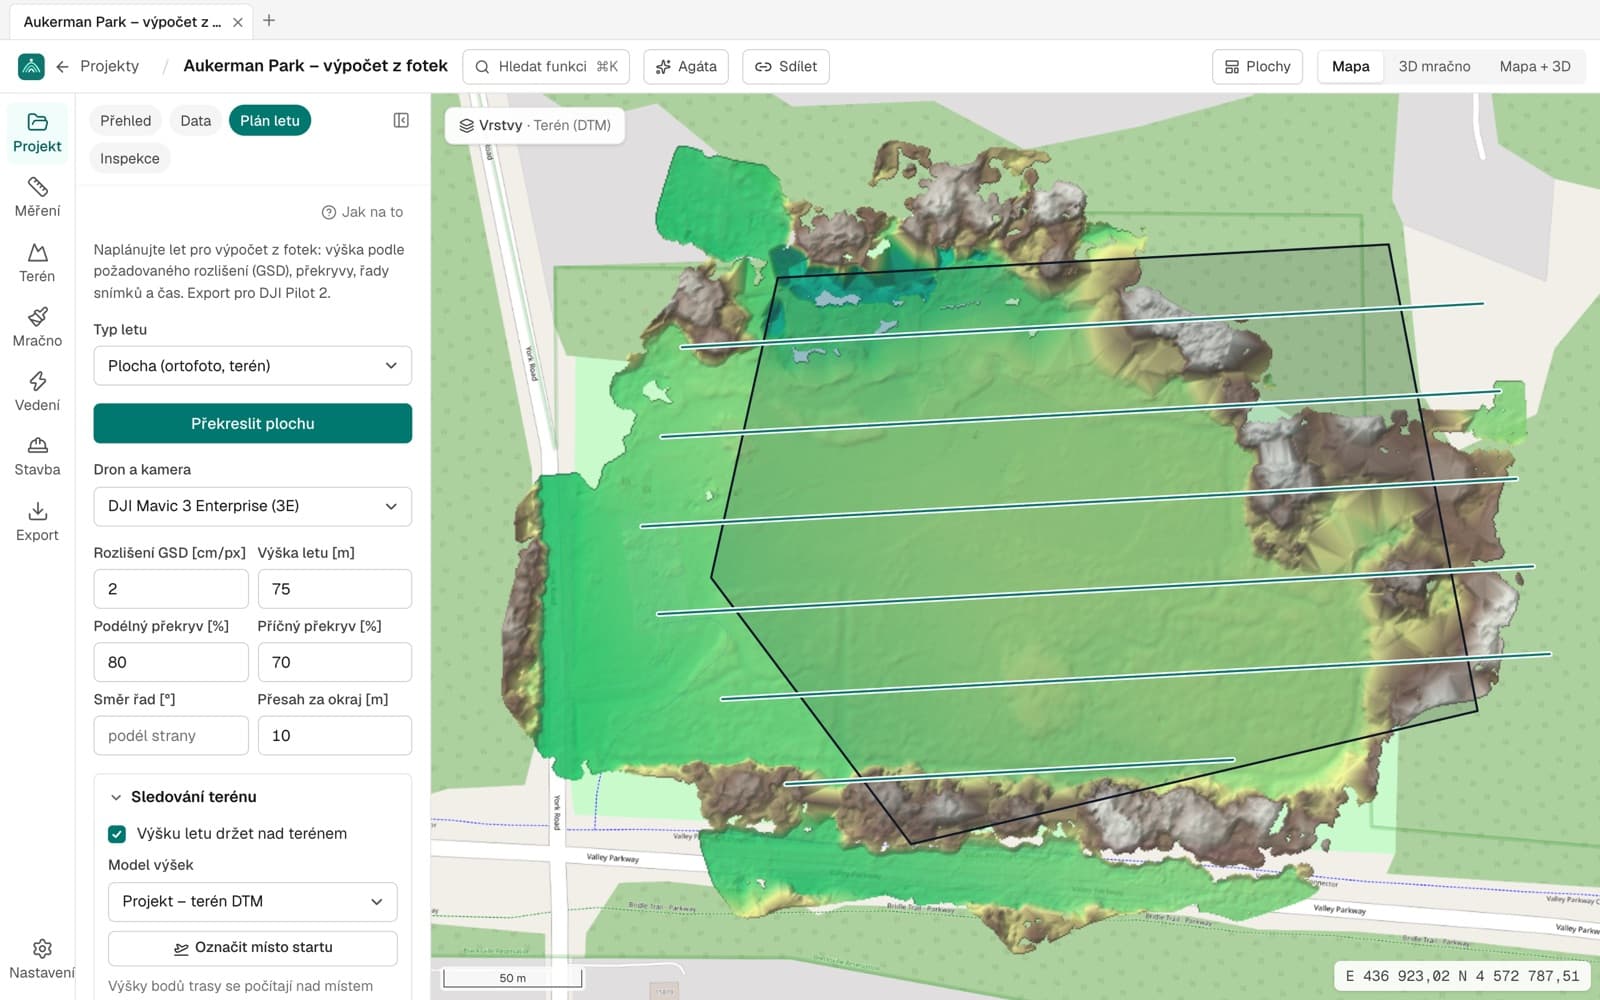
Task: Open the Agáta assistant
Action: coord(686,66)
